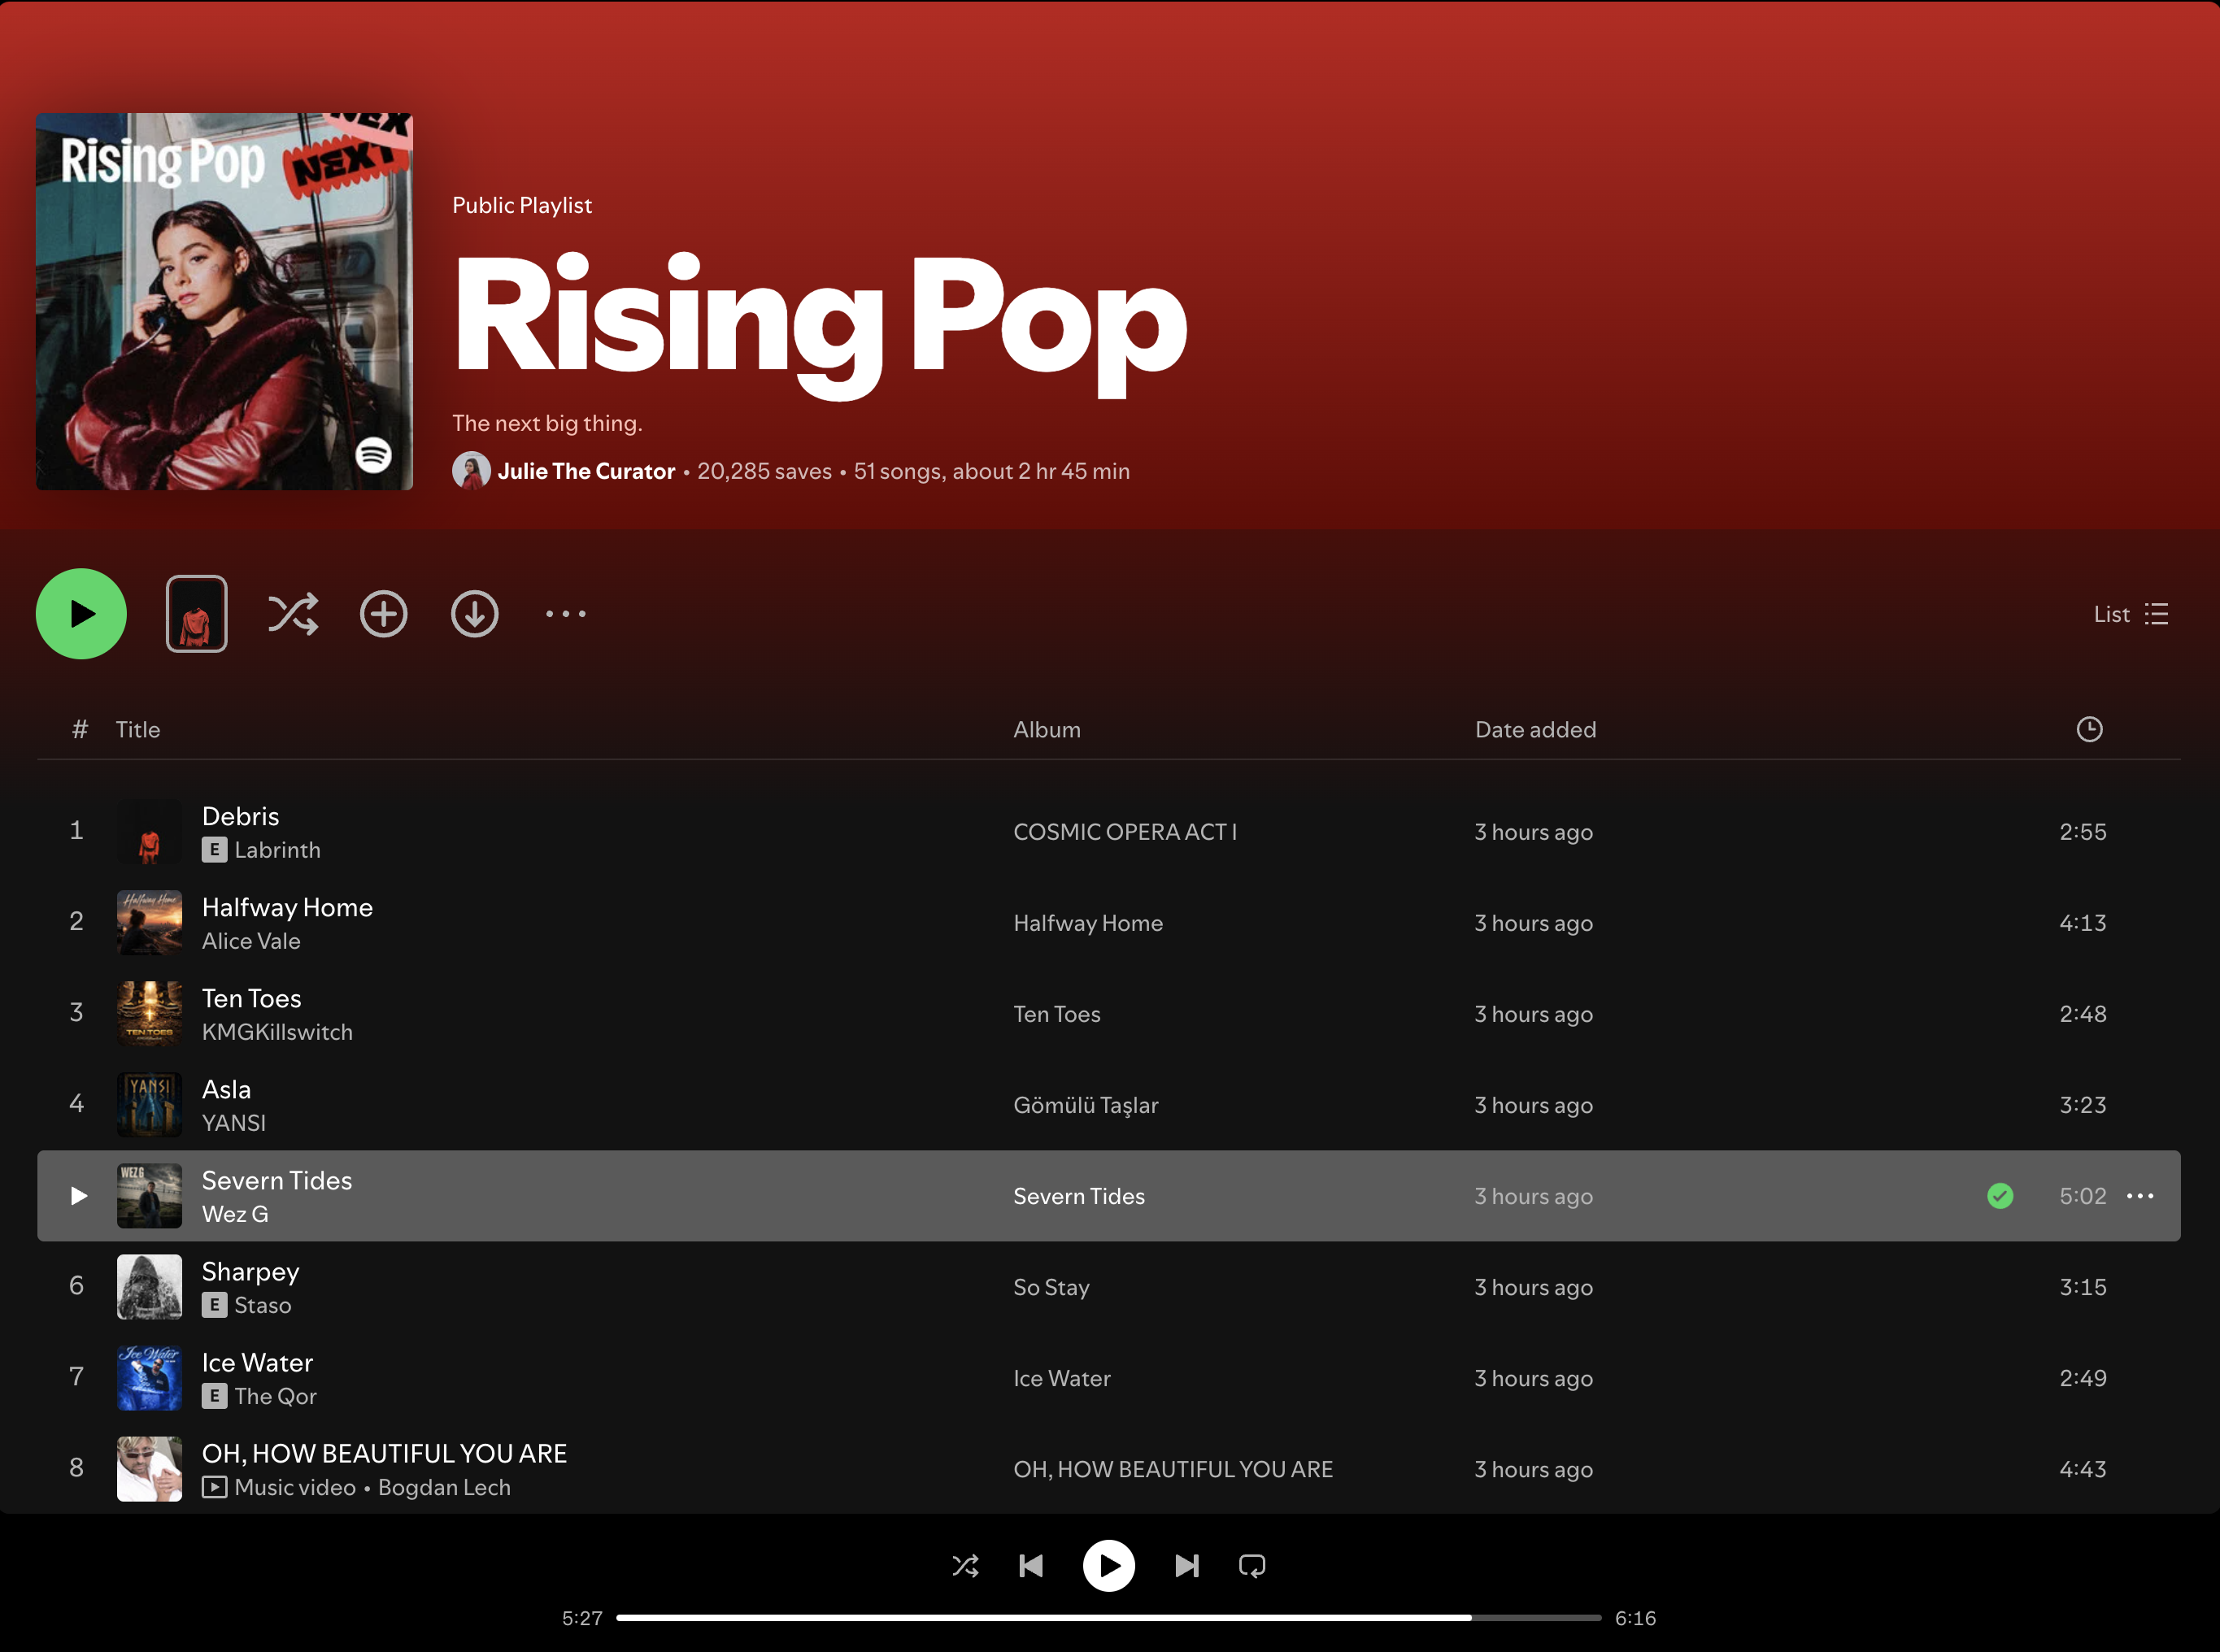Select the Ten Toes track title
The height and width of the screenshot is (1652, 2220).
pos(252,998)
